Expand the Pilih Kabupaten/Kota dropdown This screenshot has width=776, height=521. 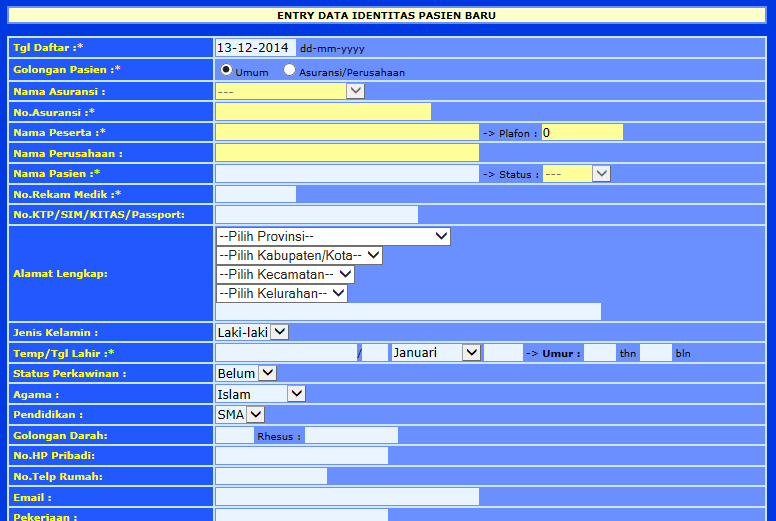pyautogui.click(x=299, y=255)
